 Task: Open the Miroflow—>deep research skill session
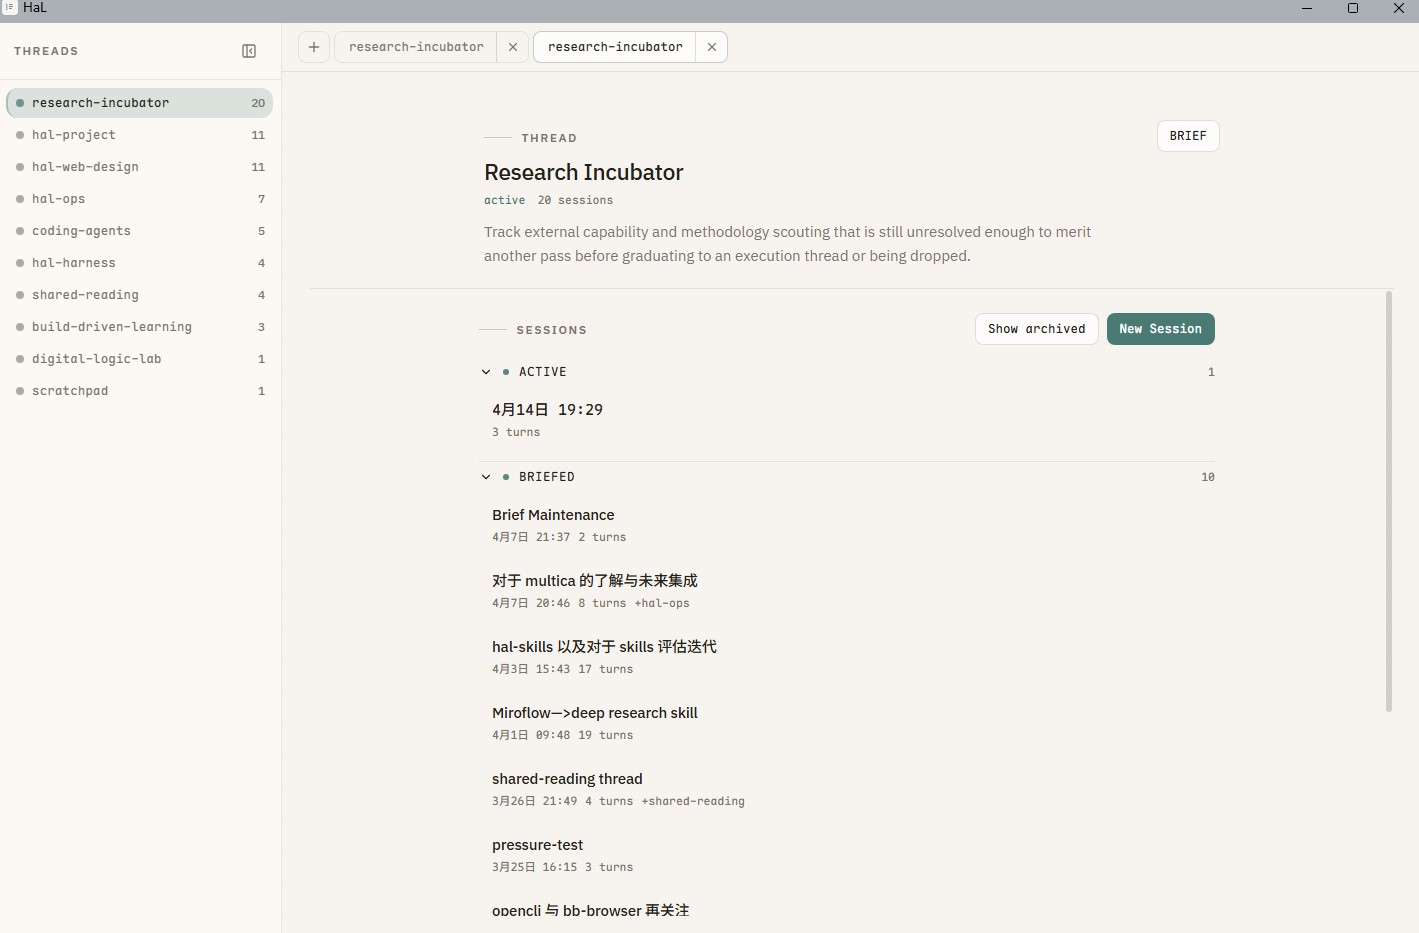coord(848,723)
